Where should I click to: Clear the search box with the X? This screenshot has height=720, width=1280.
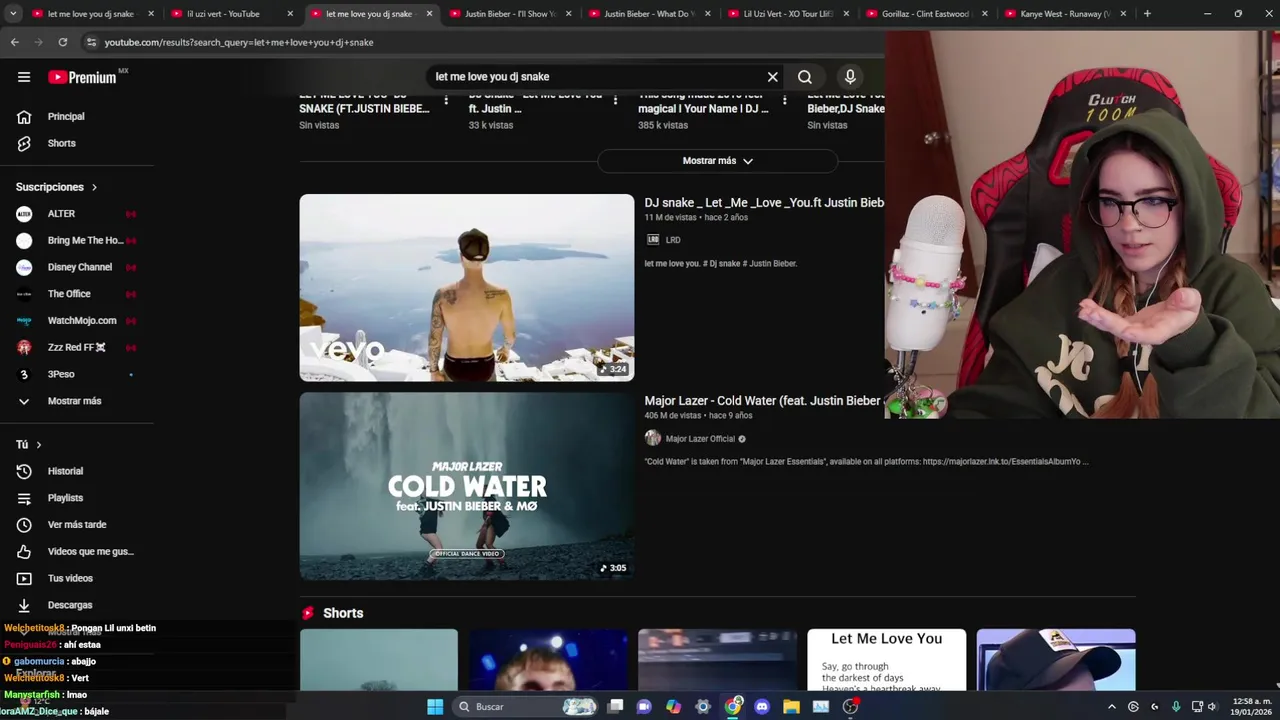[772, 77]
